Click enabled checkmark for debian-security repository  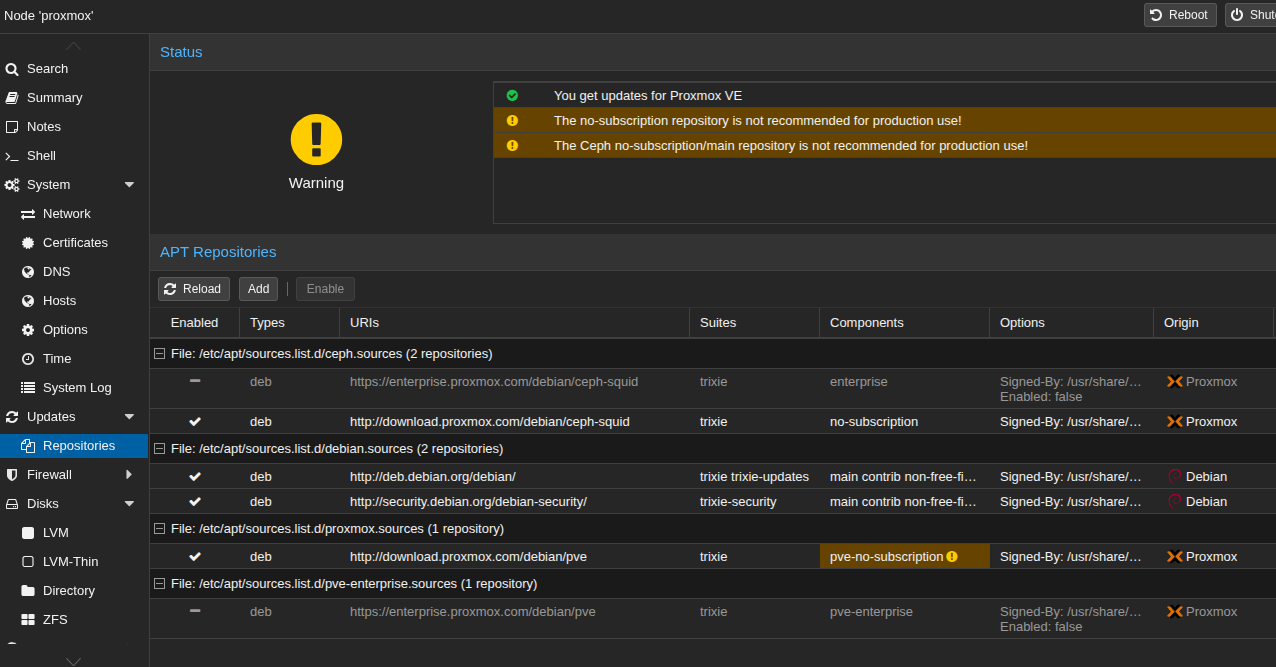(x=195, y=502)
